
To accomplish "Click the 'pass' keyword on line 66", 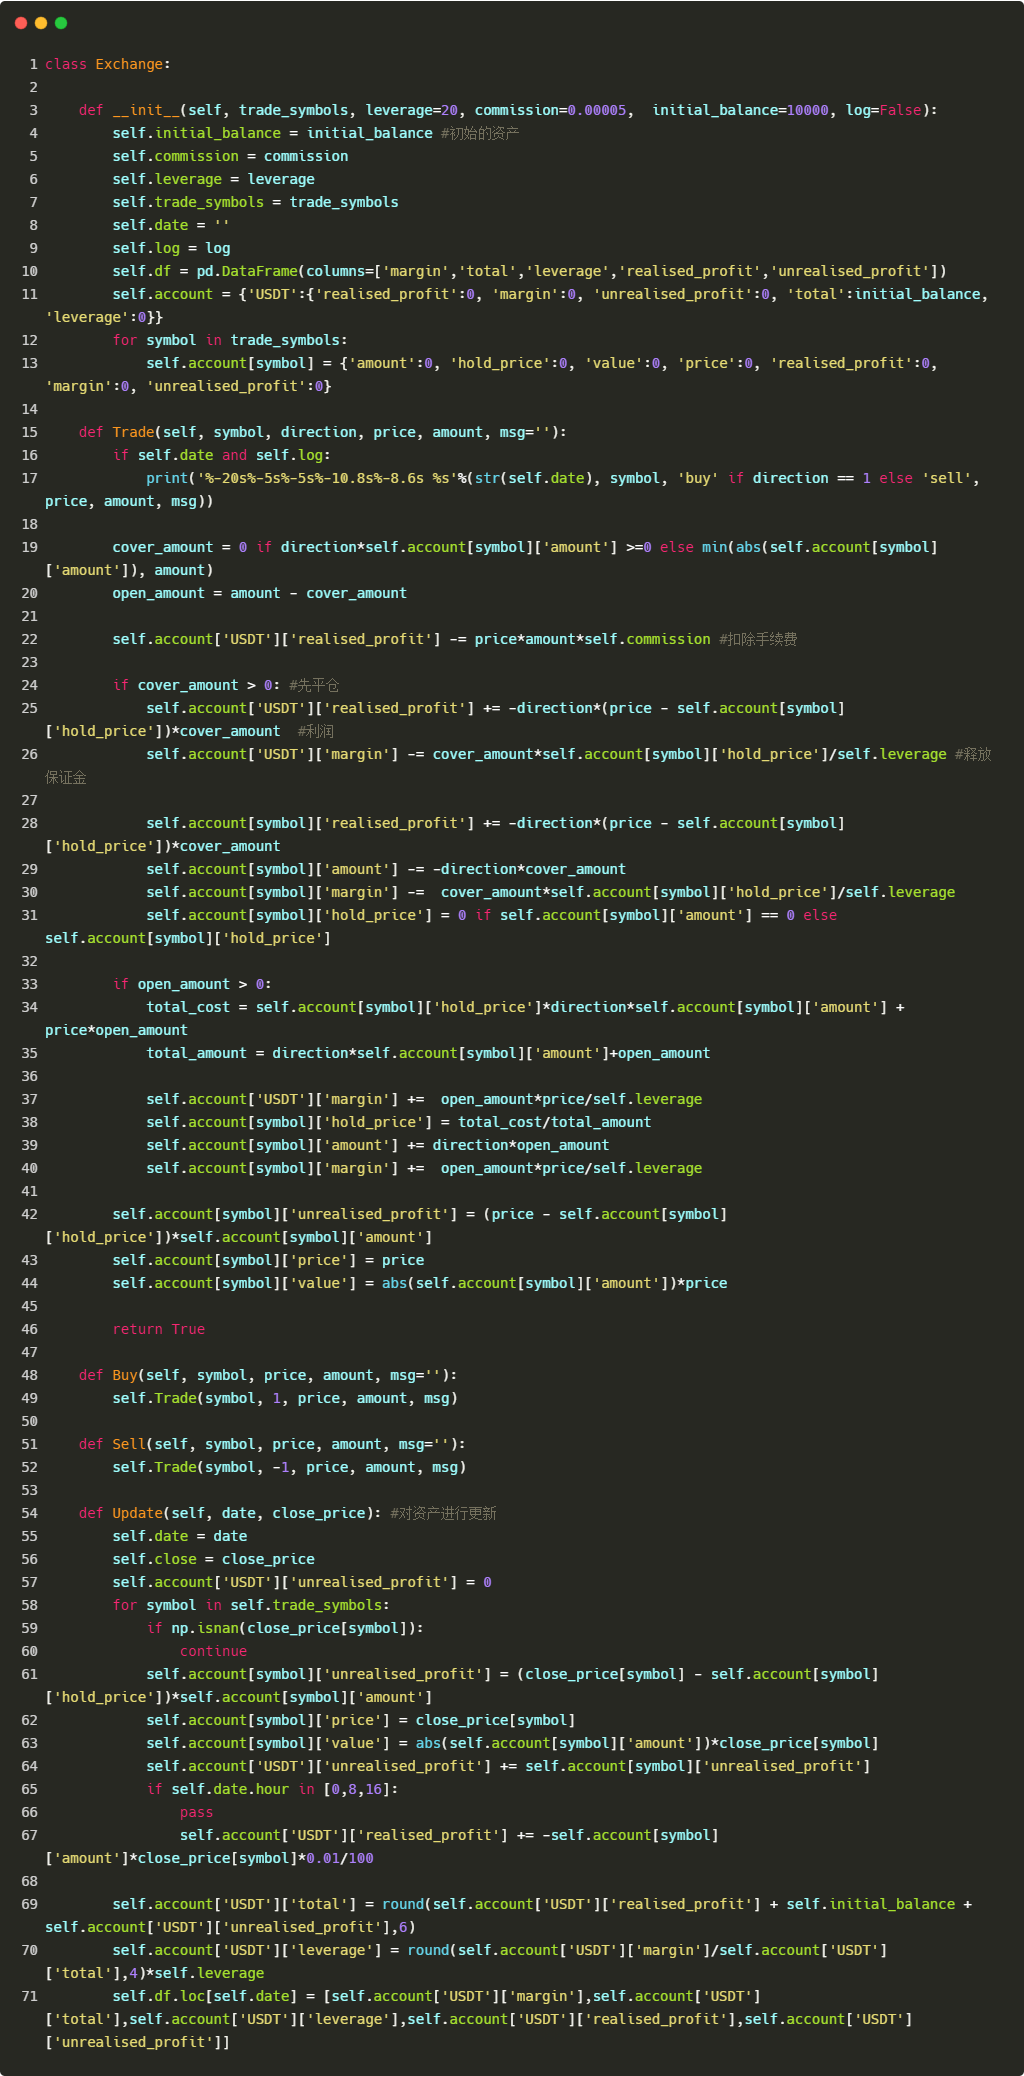I will click(x=196, y=1812).
